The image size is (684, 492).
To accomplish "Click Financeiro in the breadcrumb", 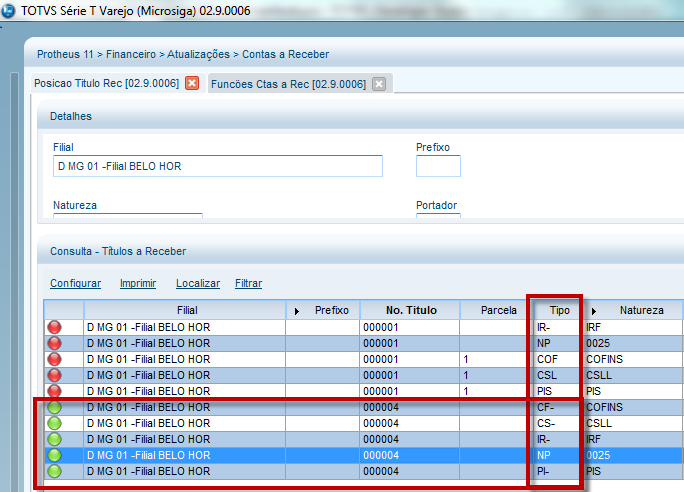I will click(131, 54).
